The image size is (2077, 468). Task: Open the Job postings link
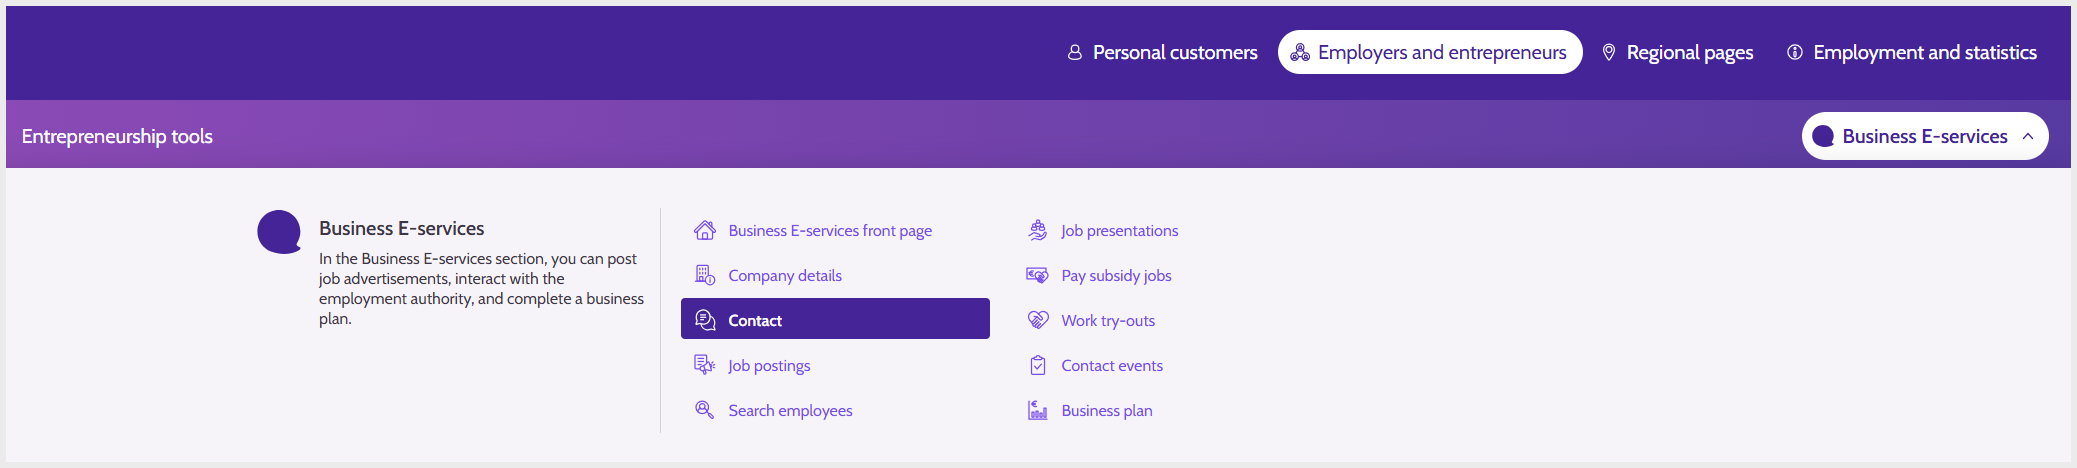pos(769,365)
